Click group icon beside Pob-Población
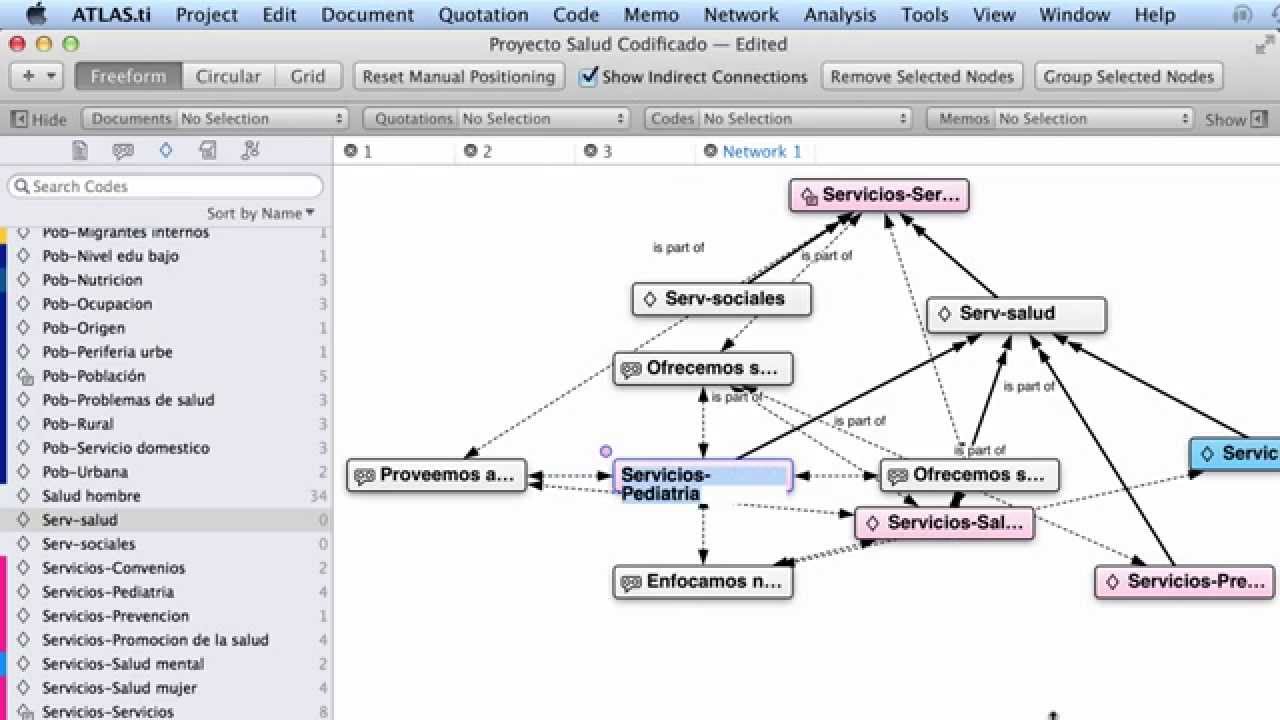 [25, 376]
